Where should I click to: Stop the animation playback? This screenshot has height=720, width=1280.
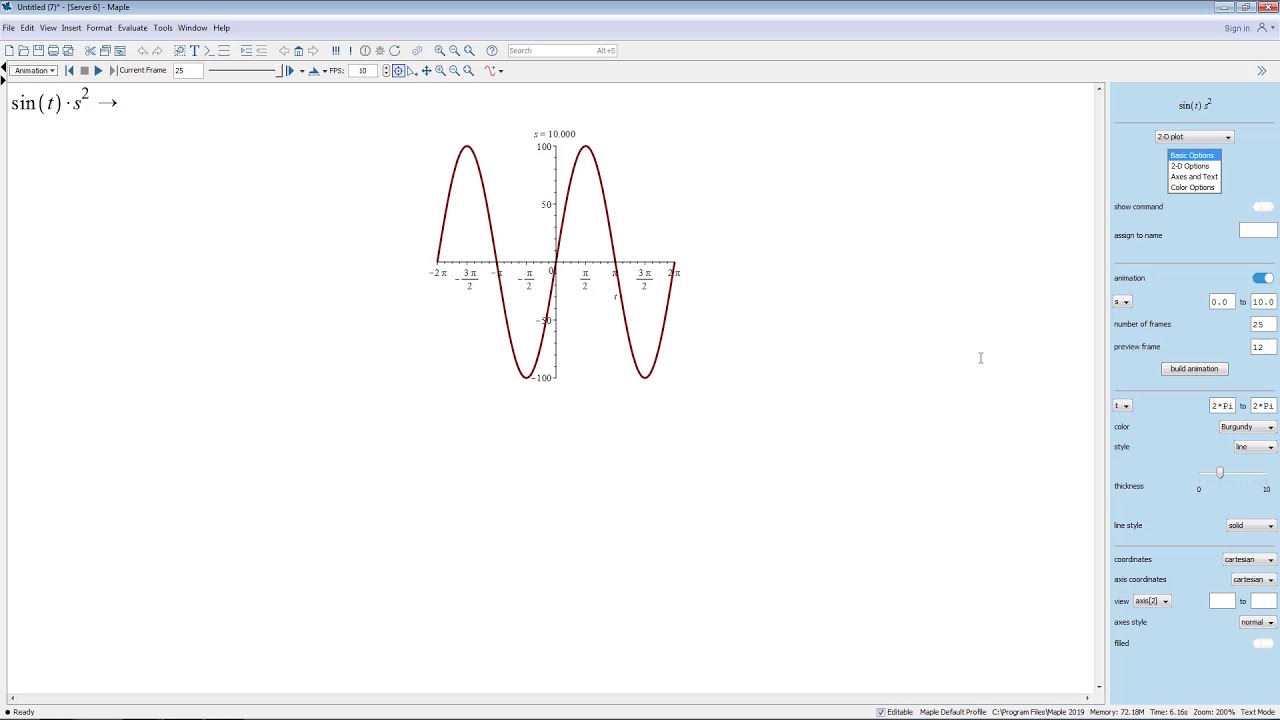[84, 71]
